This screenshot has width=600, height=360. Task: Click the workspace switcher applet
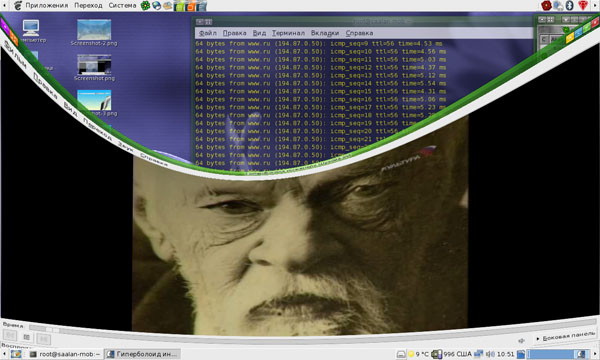[559, 354]
